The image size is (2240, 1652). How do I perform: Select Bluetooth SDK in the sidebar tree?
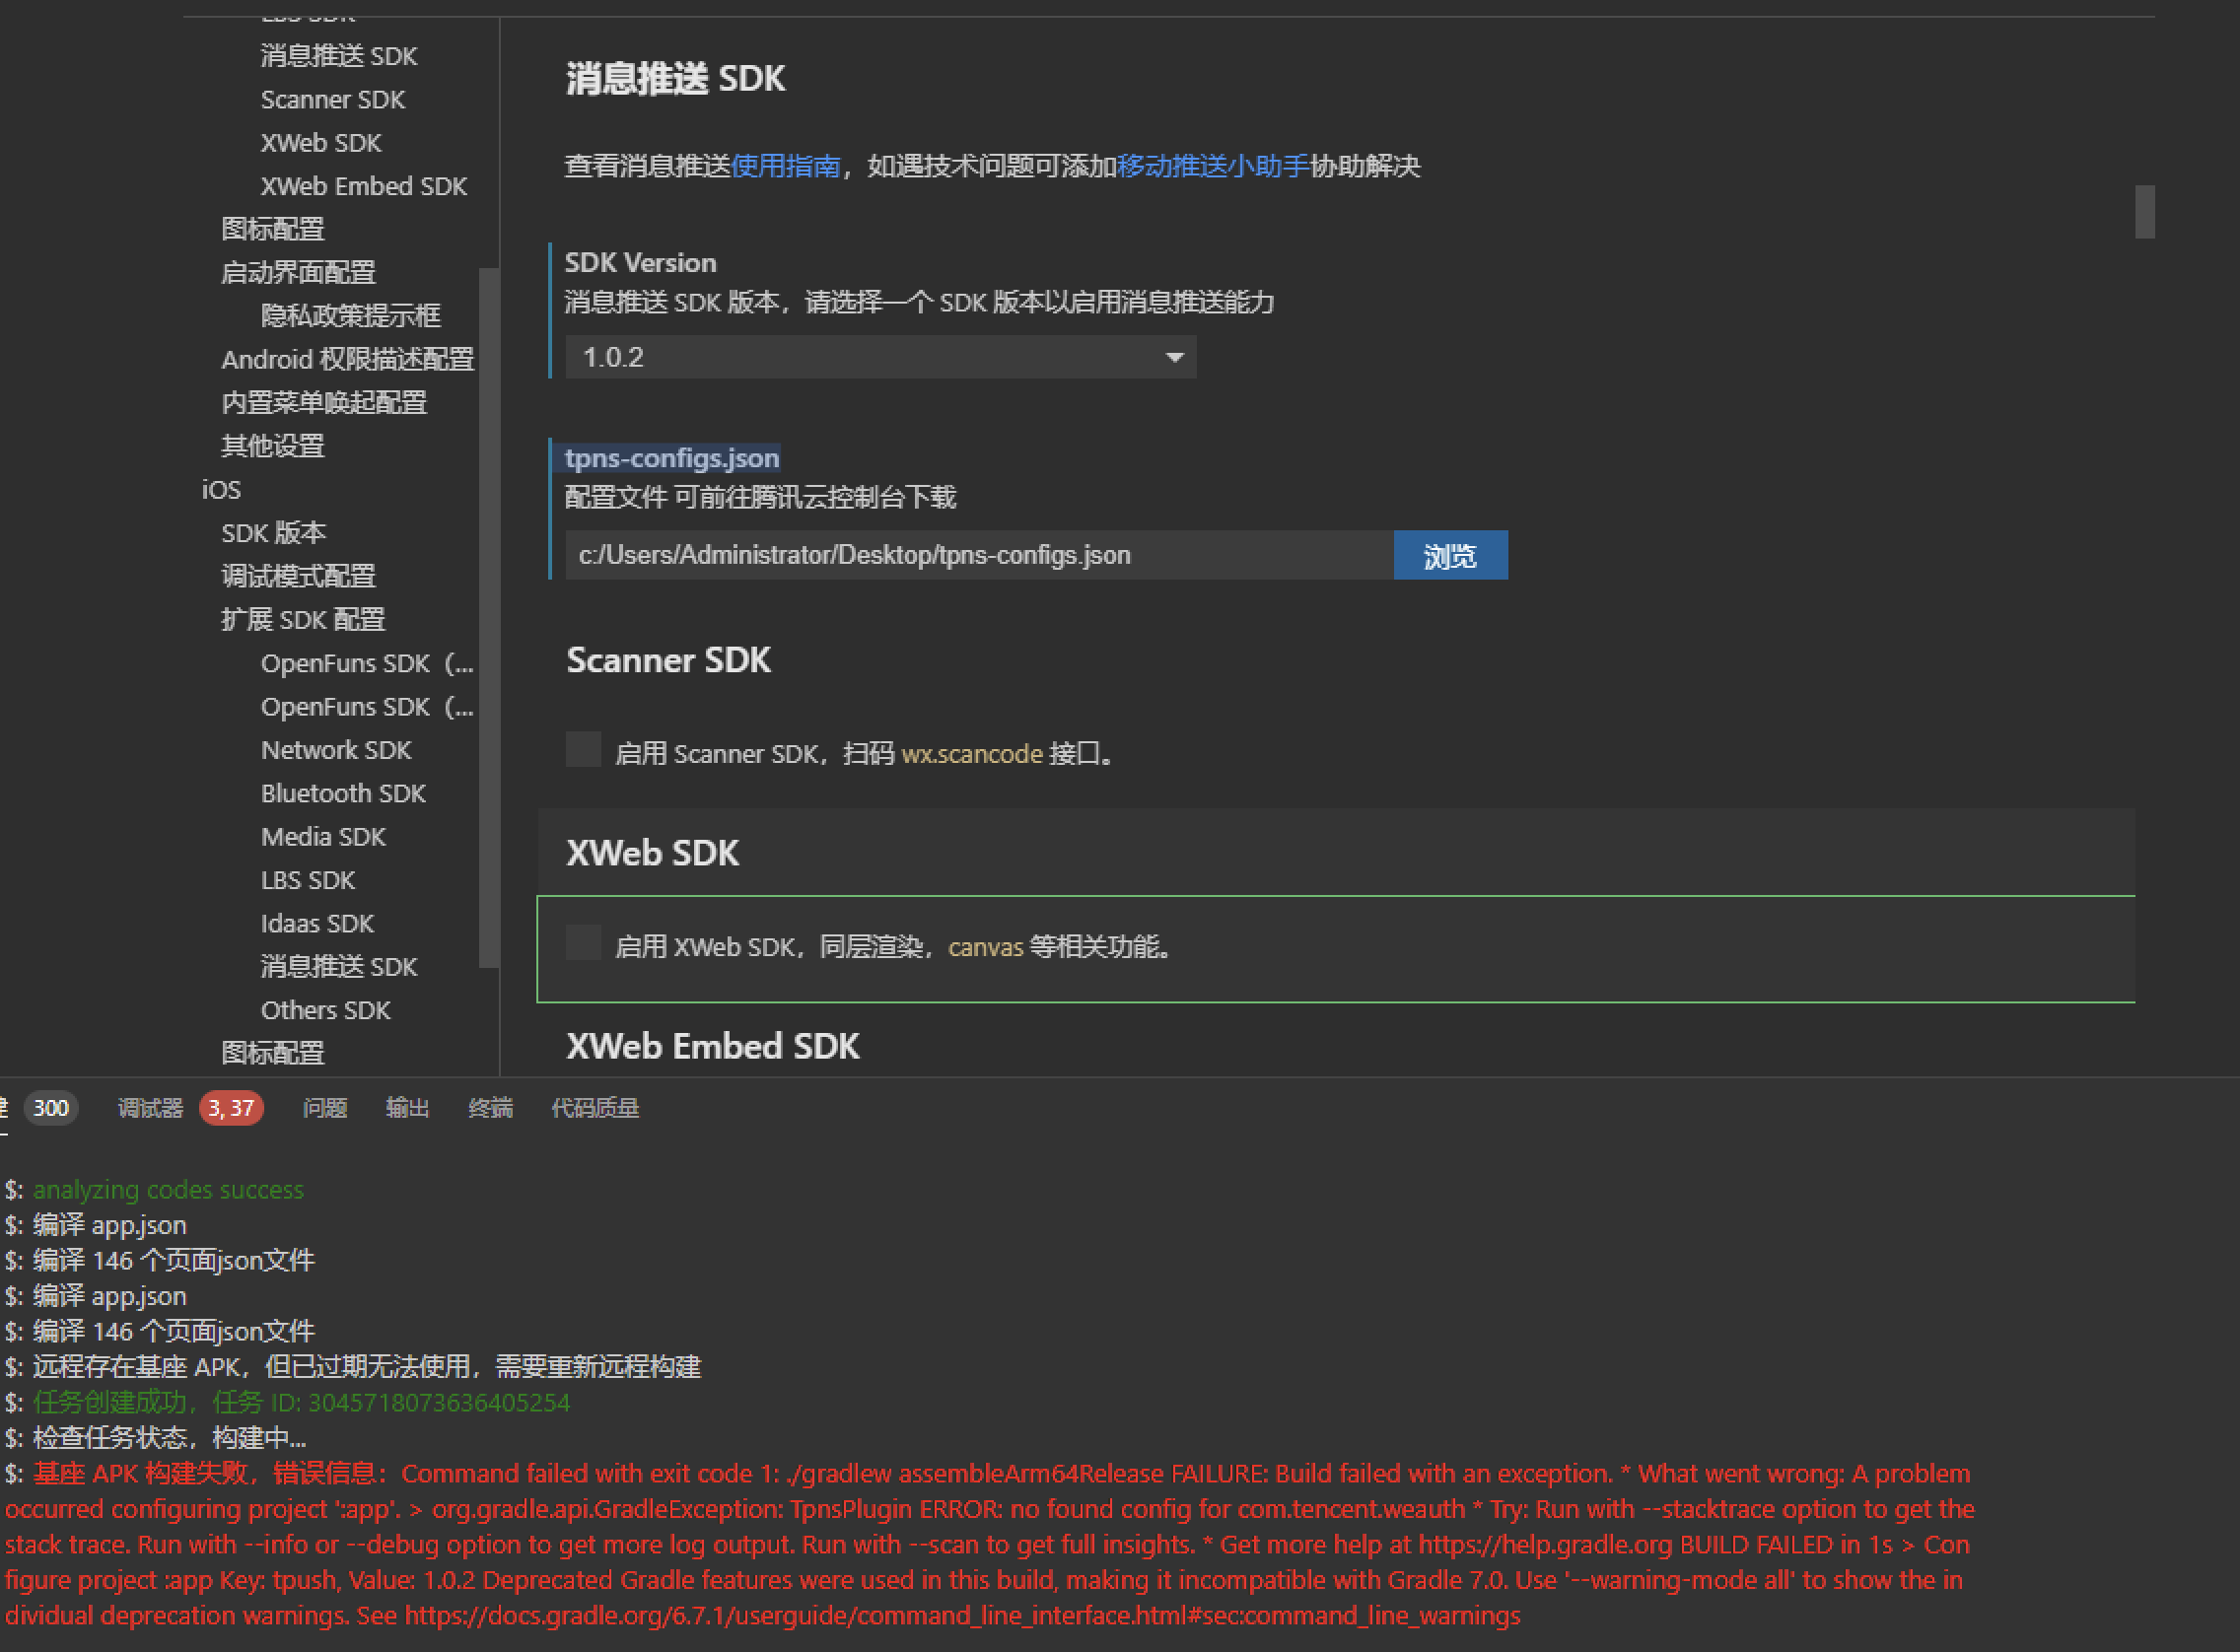tap(343, 793)
